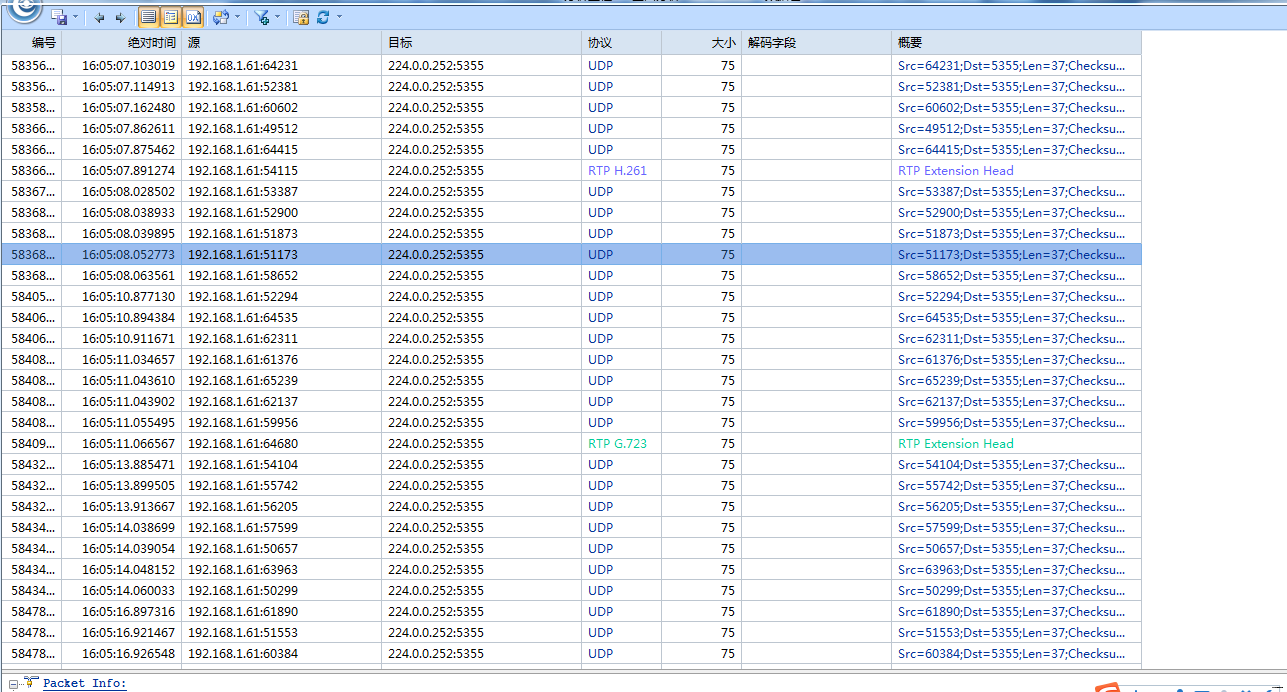Image resolution: width=1287 pixels, height=692 pixels.
Task: Click the packet conversion icon in toolbar
Action: click(x=221, y=17)
